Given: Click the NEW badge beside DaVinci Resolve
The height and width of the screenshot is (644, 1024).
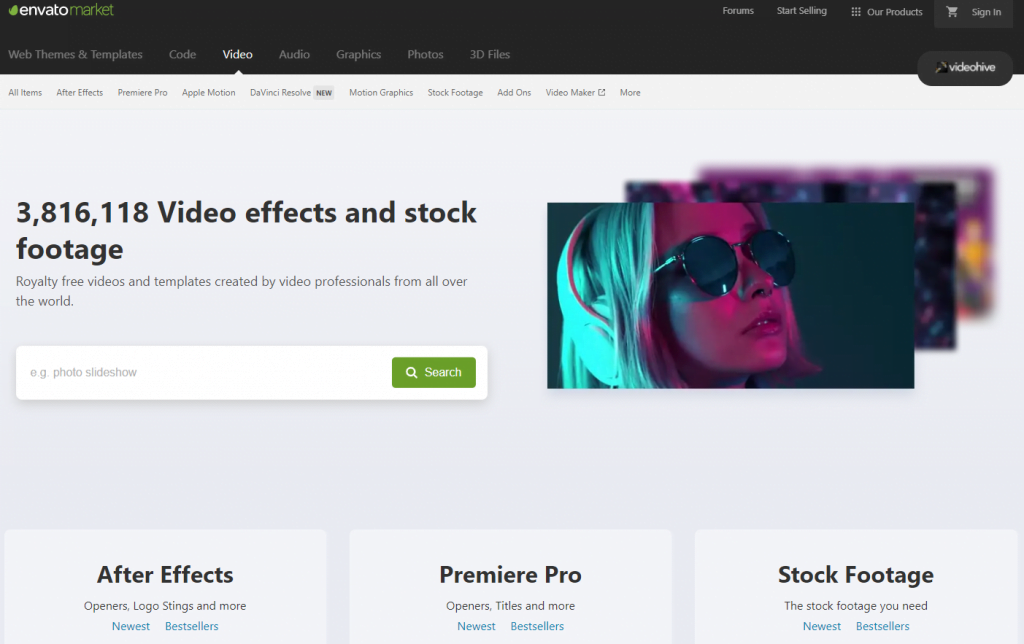Looking at the screenshot, I should pos(324,93).
